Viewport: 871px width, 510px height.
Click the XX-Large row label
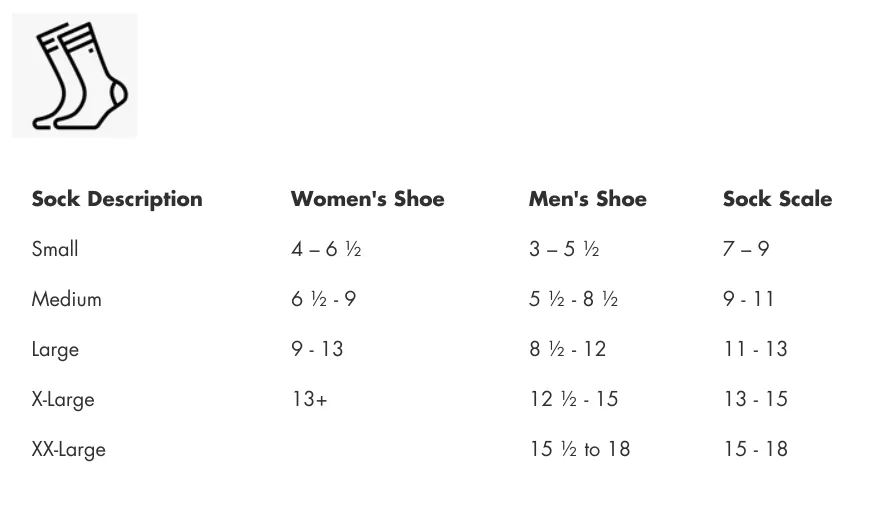click(x=68, y=449)
